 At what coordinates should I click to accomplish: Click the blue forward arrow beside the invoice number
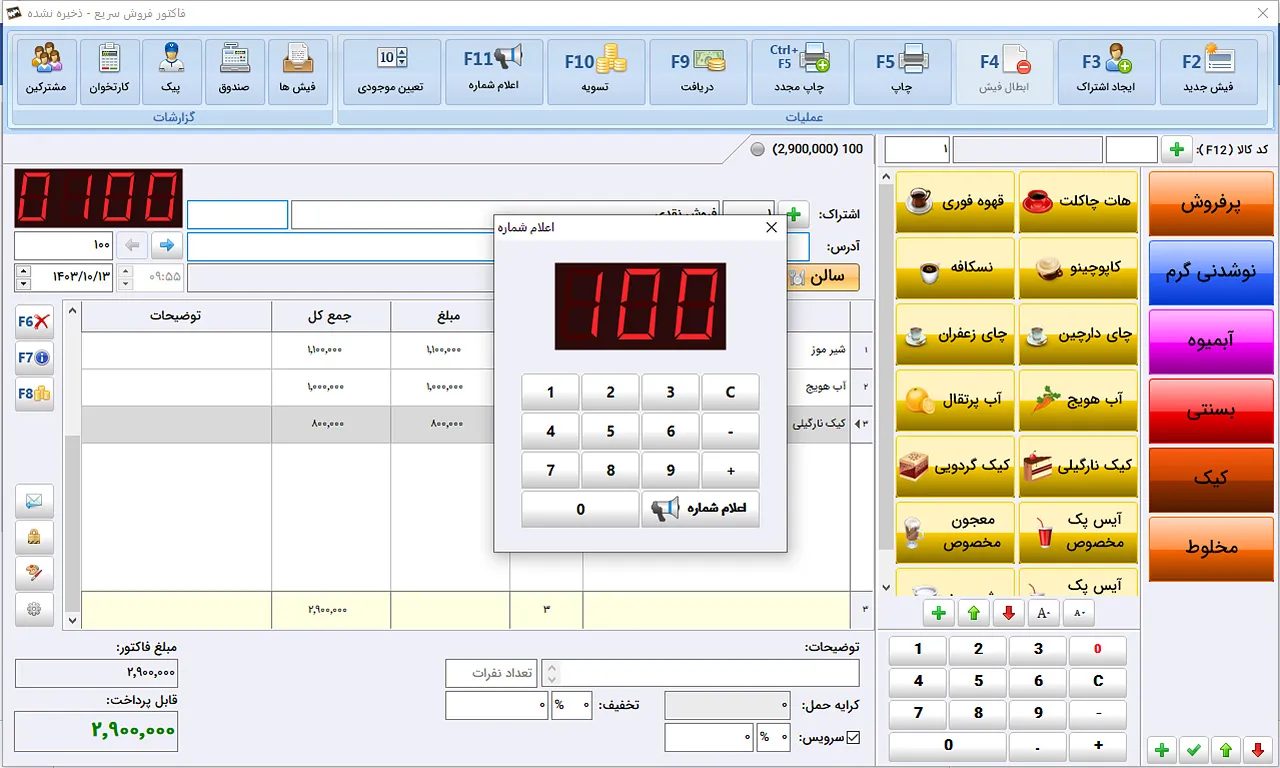click(x=167, y=245)
